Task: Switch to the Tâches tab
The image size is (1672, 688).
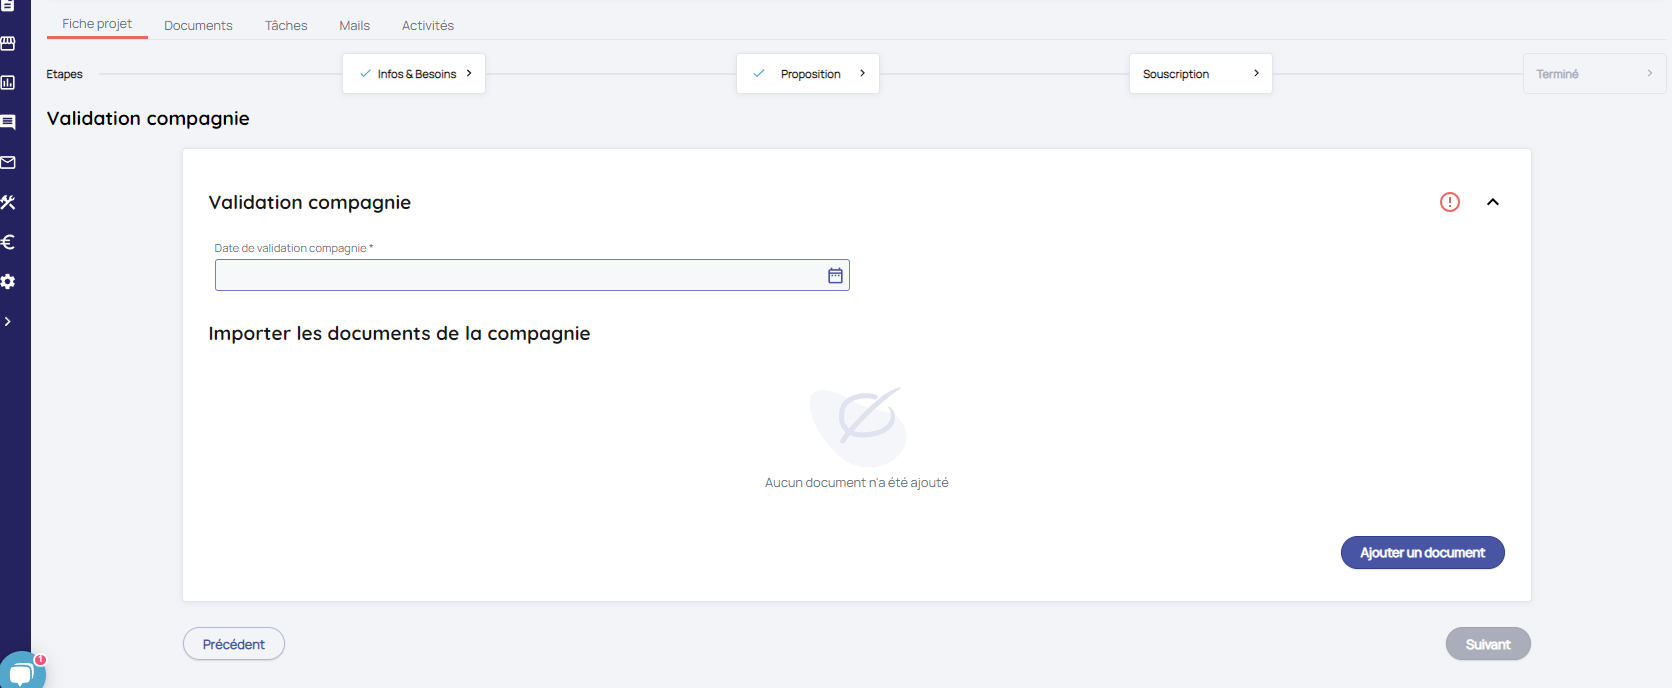Action: coord(286,25)
